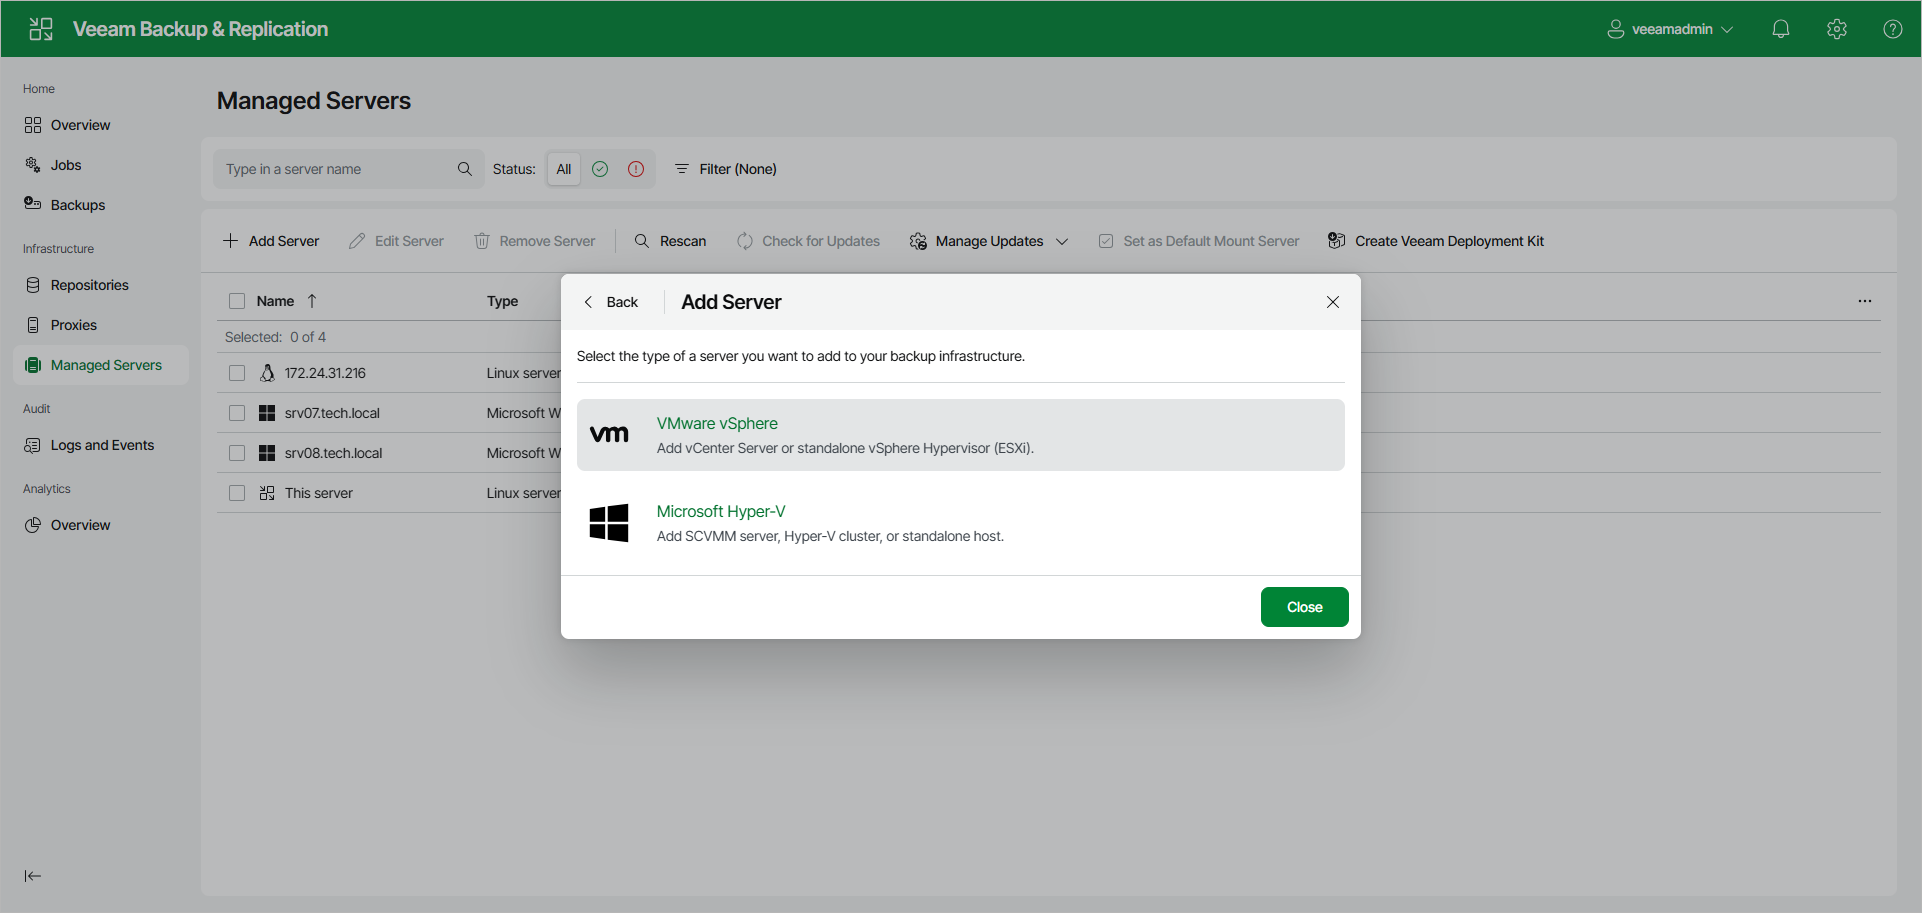1922x913 pixels.
Task: Click the VMware vm logo icon
Action: (609, 434)
